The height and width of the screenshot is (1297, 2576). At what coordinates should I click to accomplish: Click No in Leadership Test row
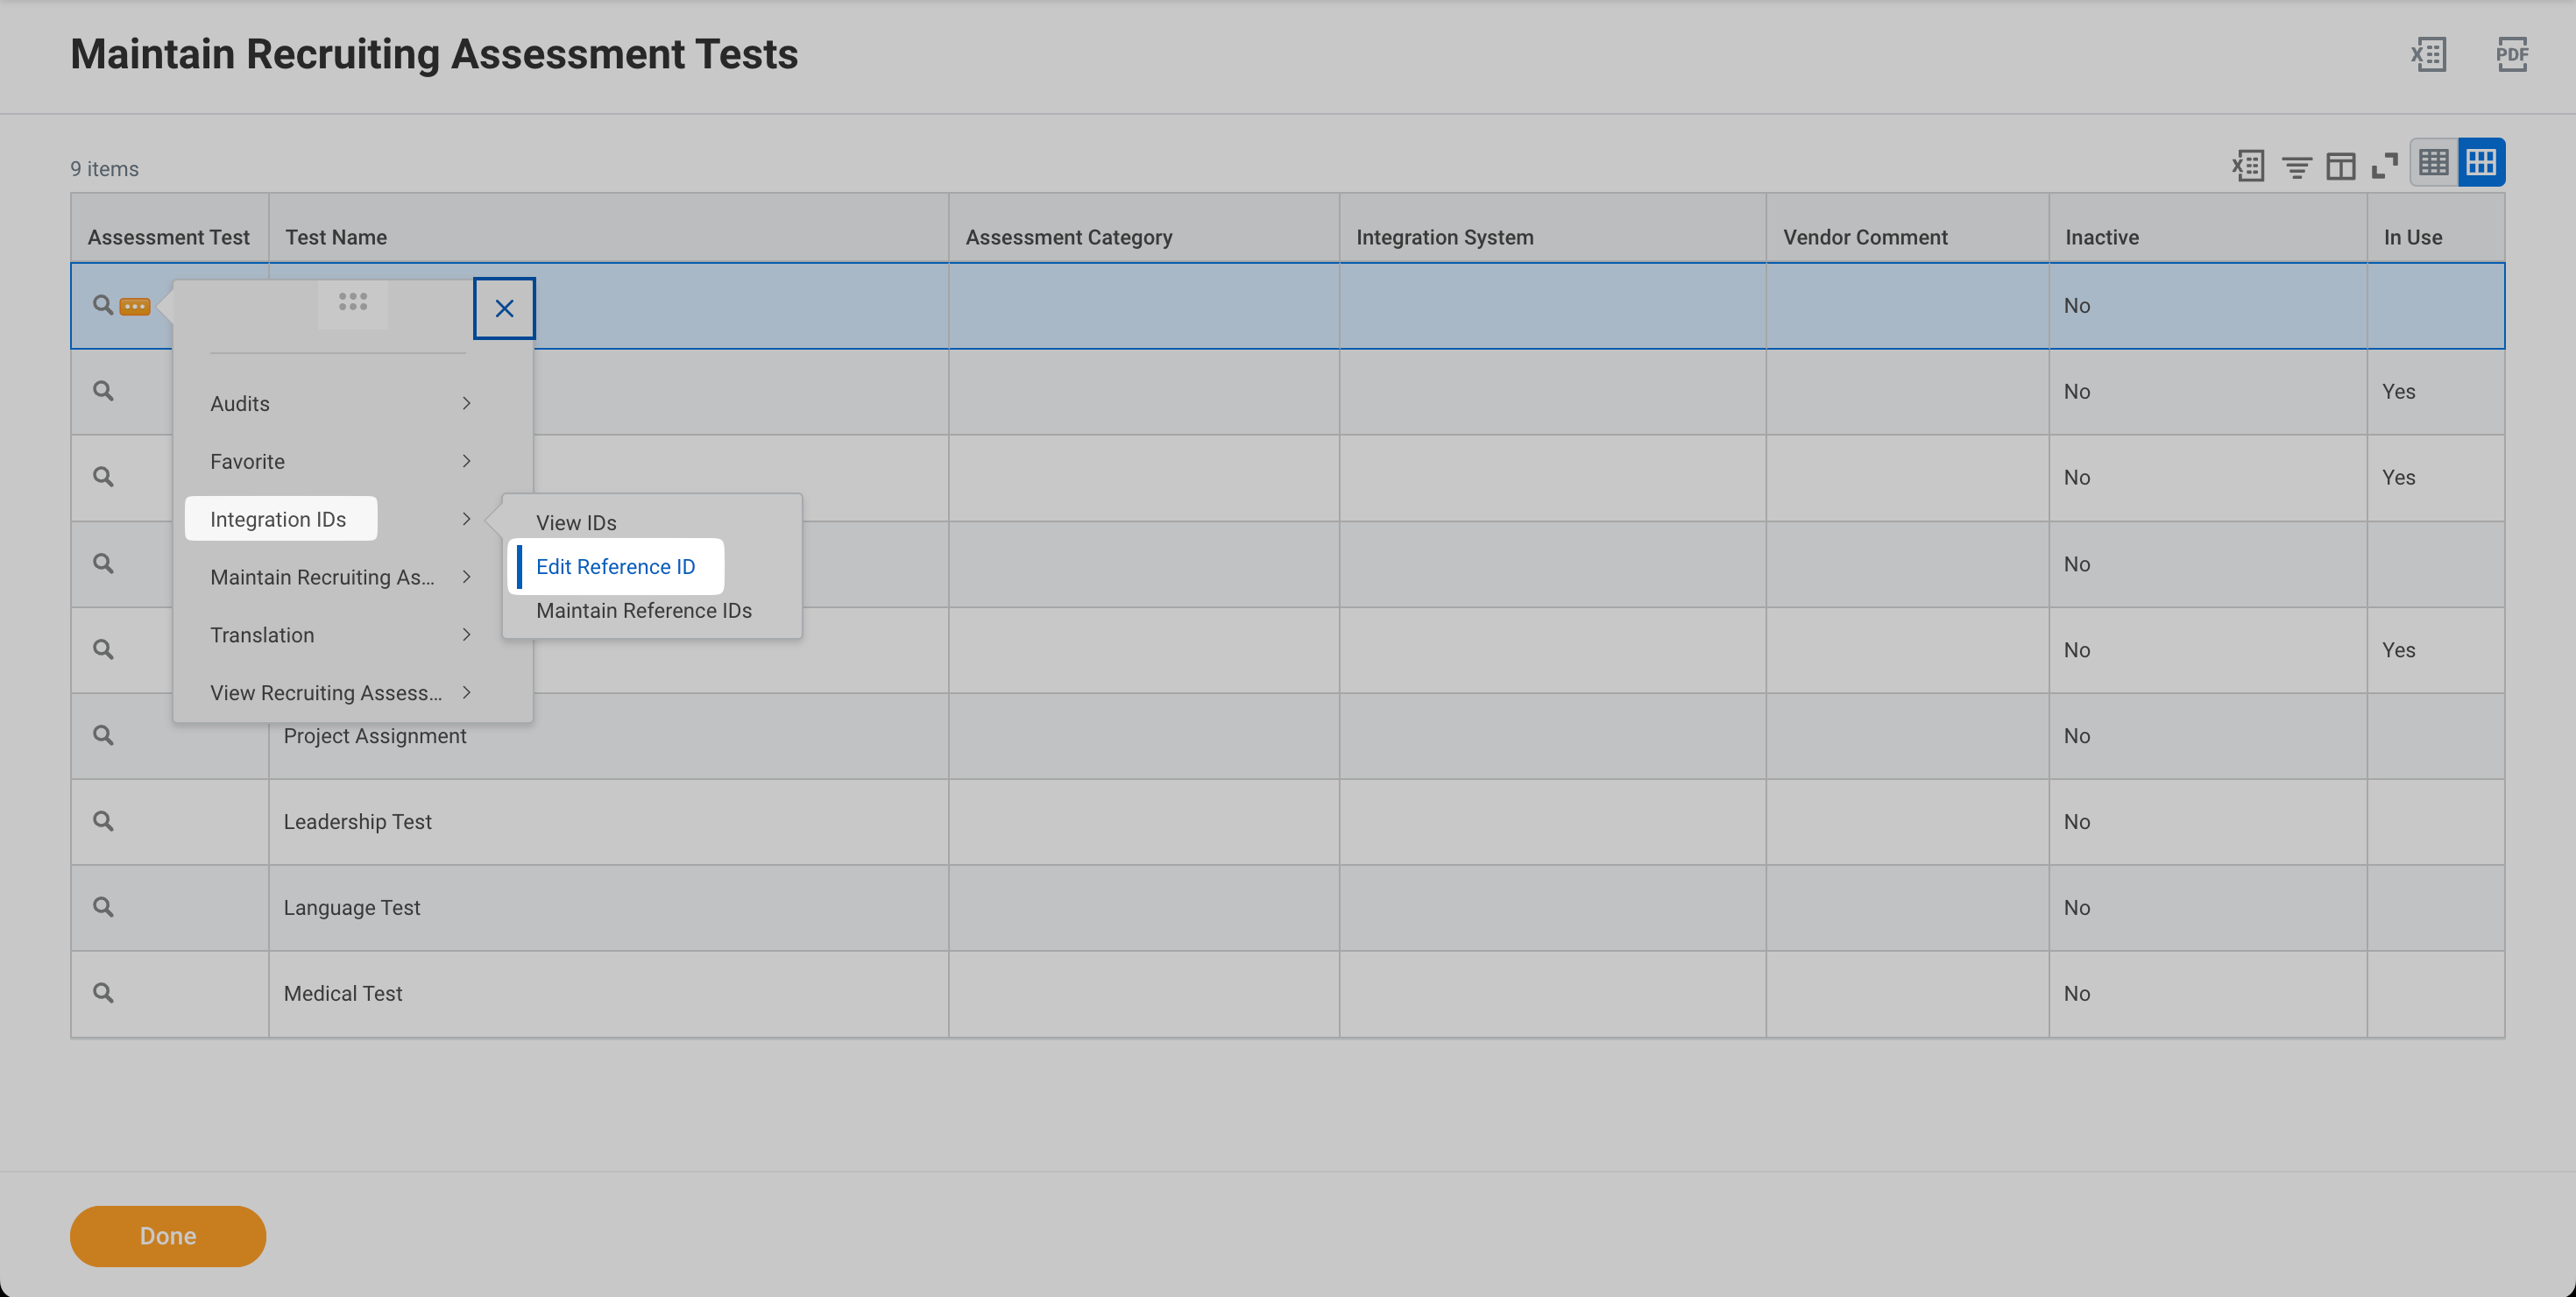click(2077, 821)
